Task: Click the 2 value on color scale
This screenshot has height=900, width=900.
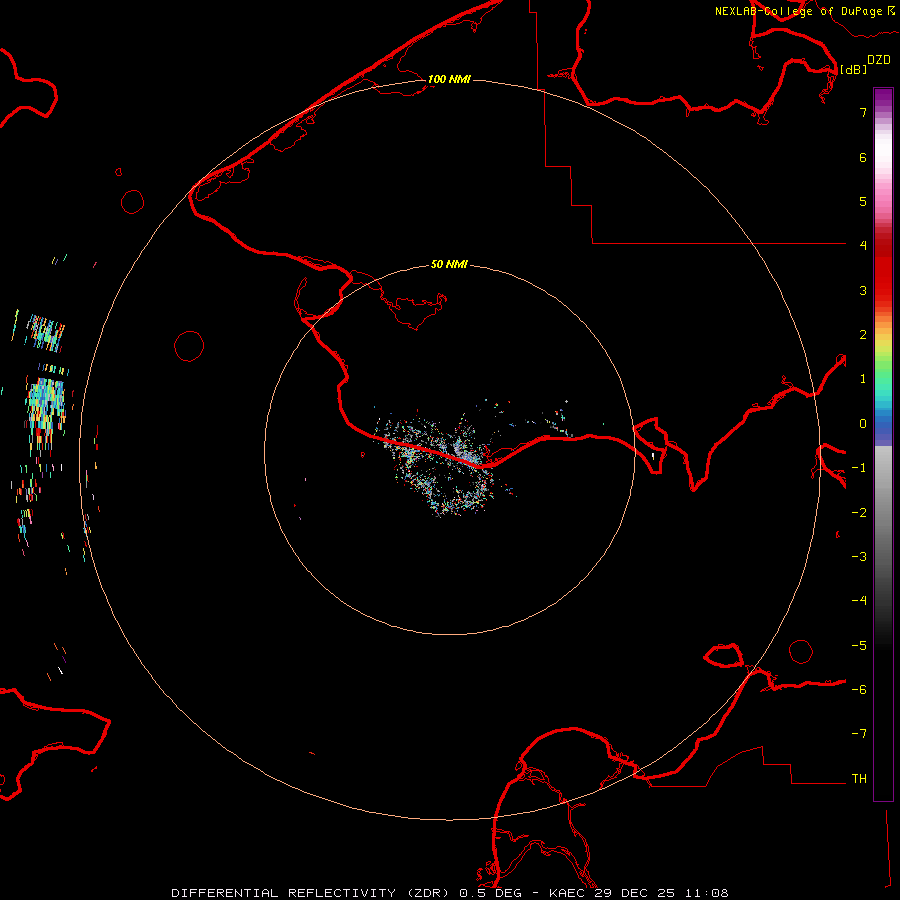Action: click(x=863, y=334)
